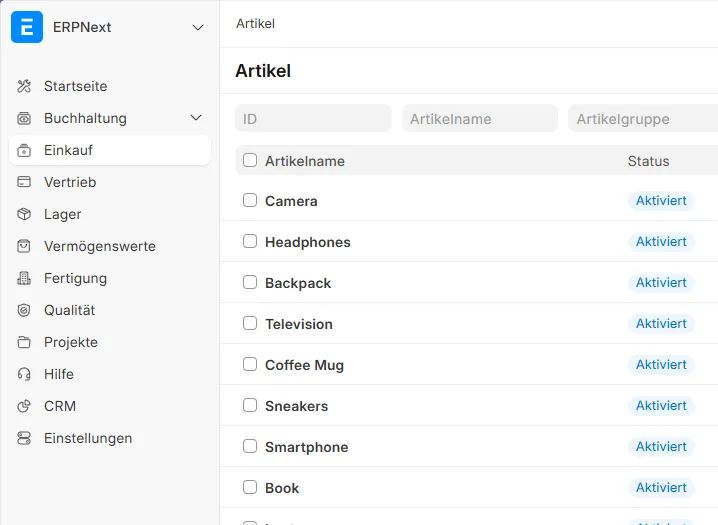Image resolution: width=718 pixels, height=525 pixels.
Task: Open Startseite via its tools icon
Action: click(25, 87)
